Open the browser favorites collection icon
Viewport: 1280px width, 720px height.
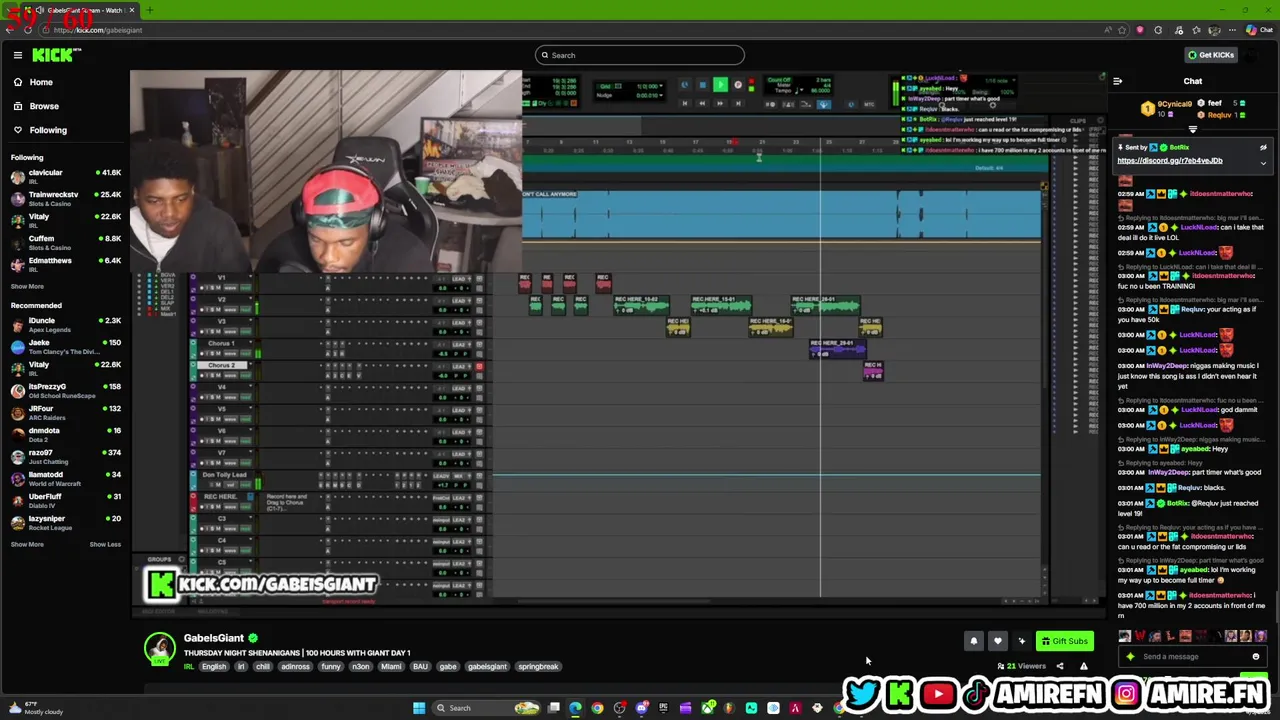tap(1197, 30)
